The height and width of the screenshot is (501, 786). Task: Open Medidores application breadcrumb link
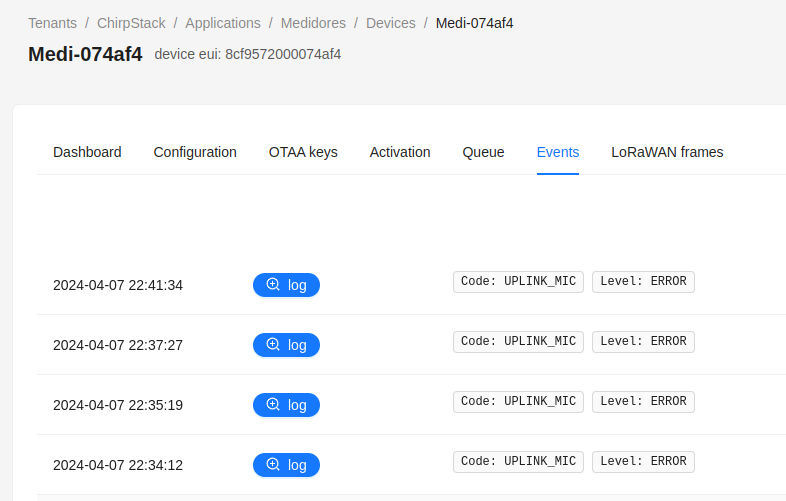(x=313, y=23)
